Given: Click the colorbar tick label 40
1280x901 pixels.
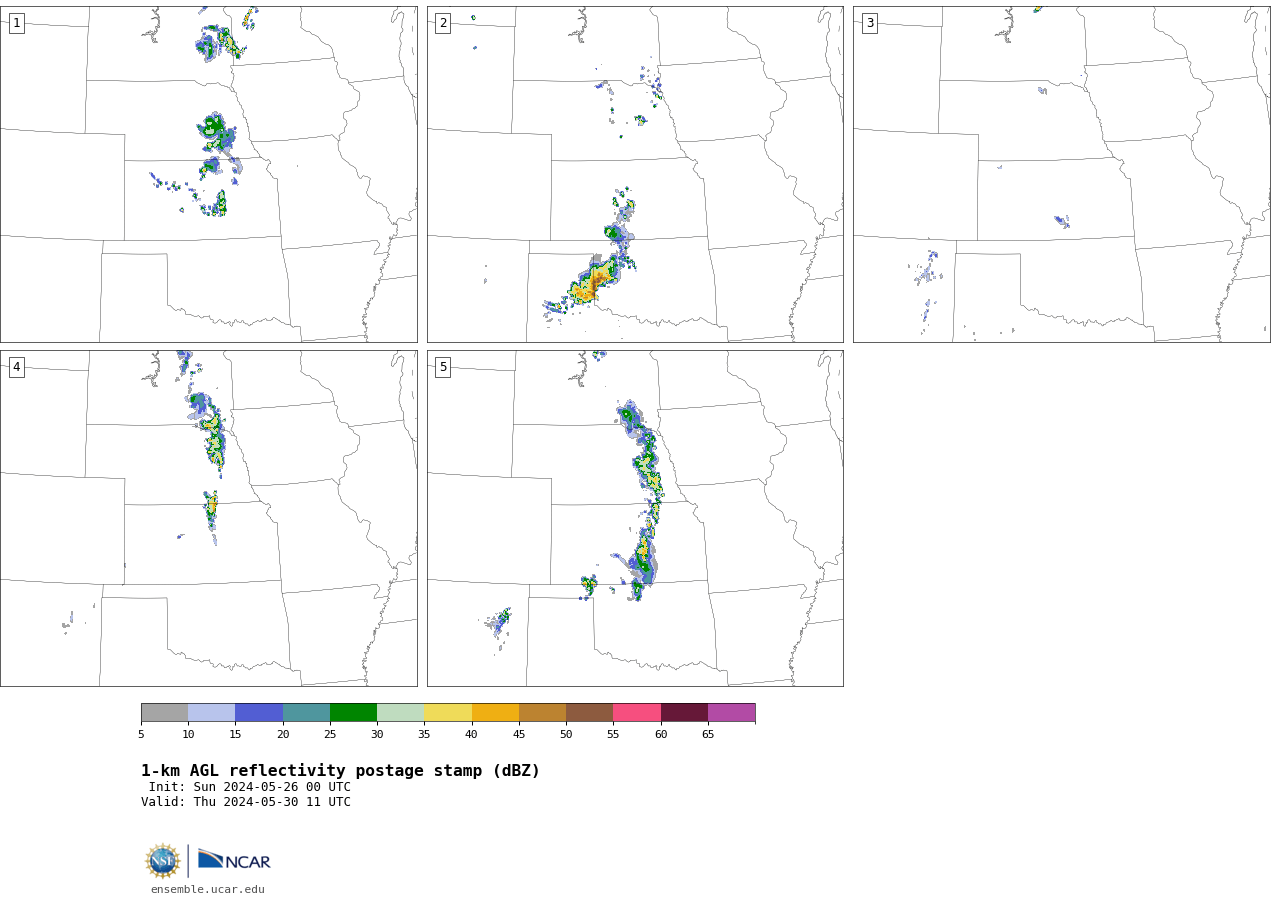Looking at the screenshot, I should (472, 735).
